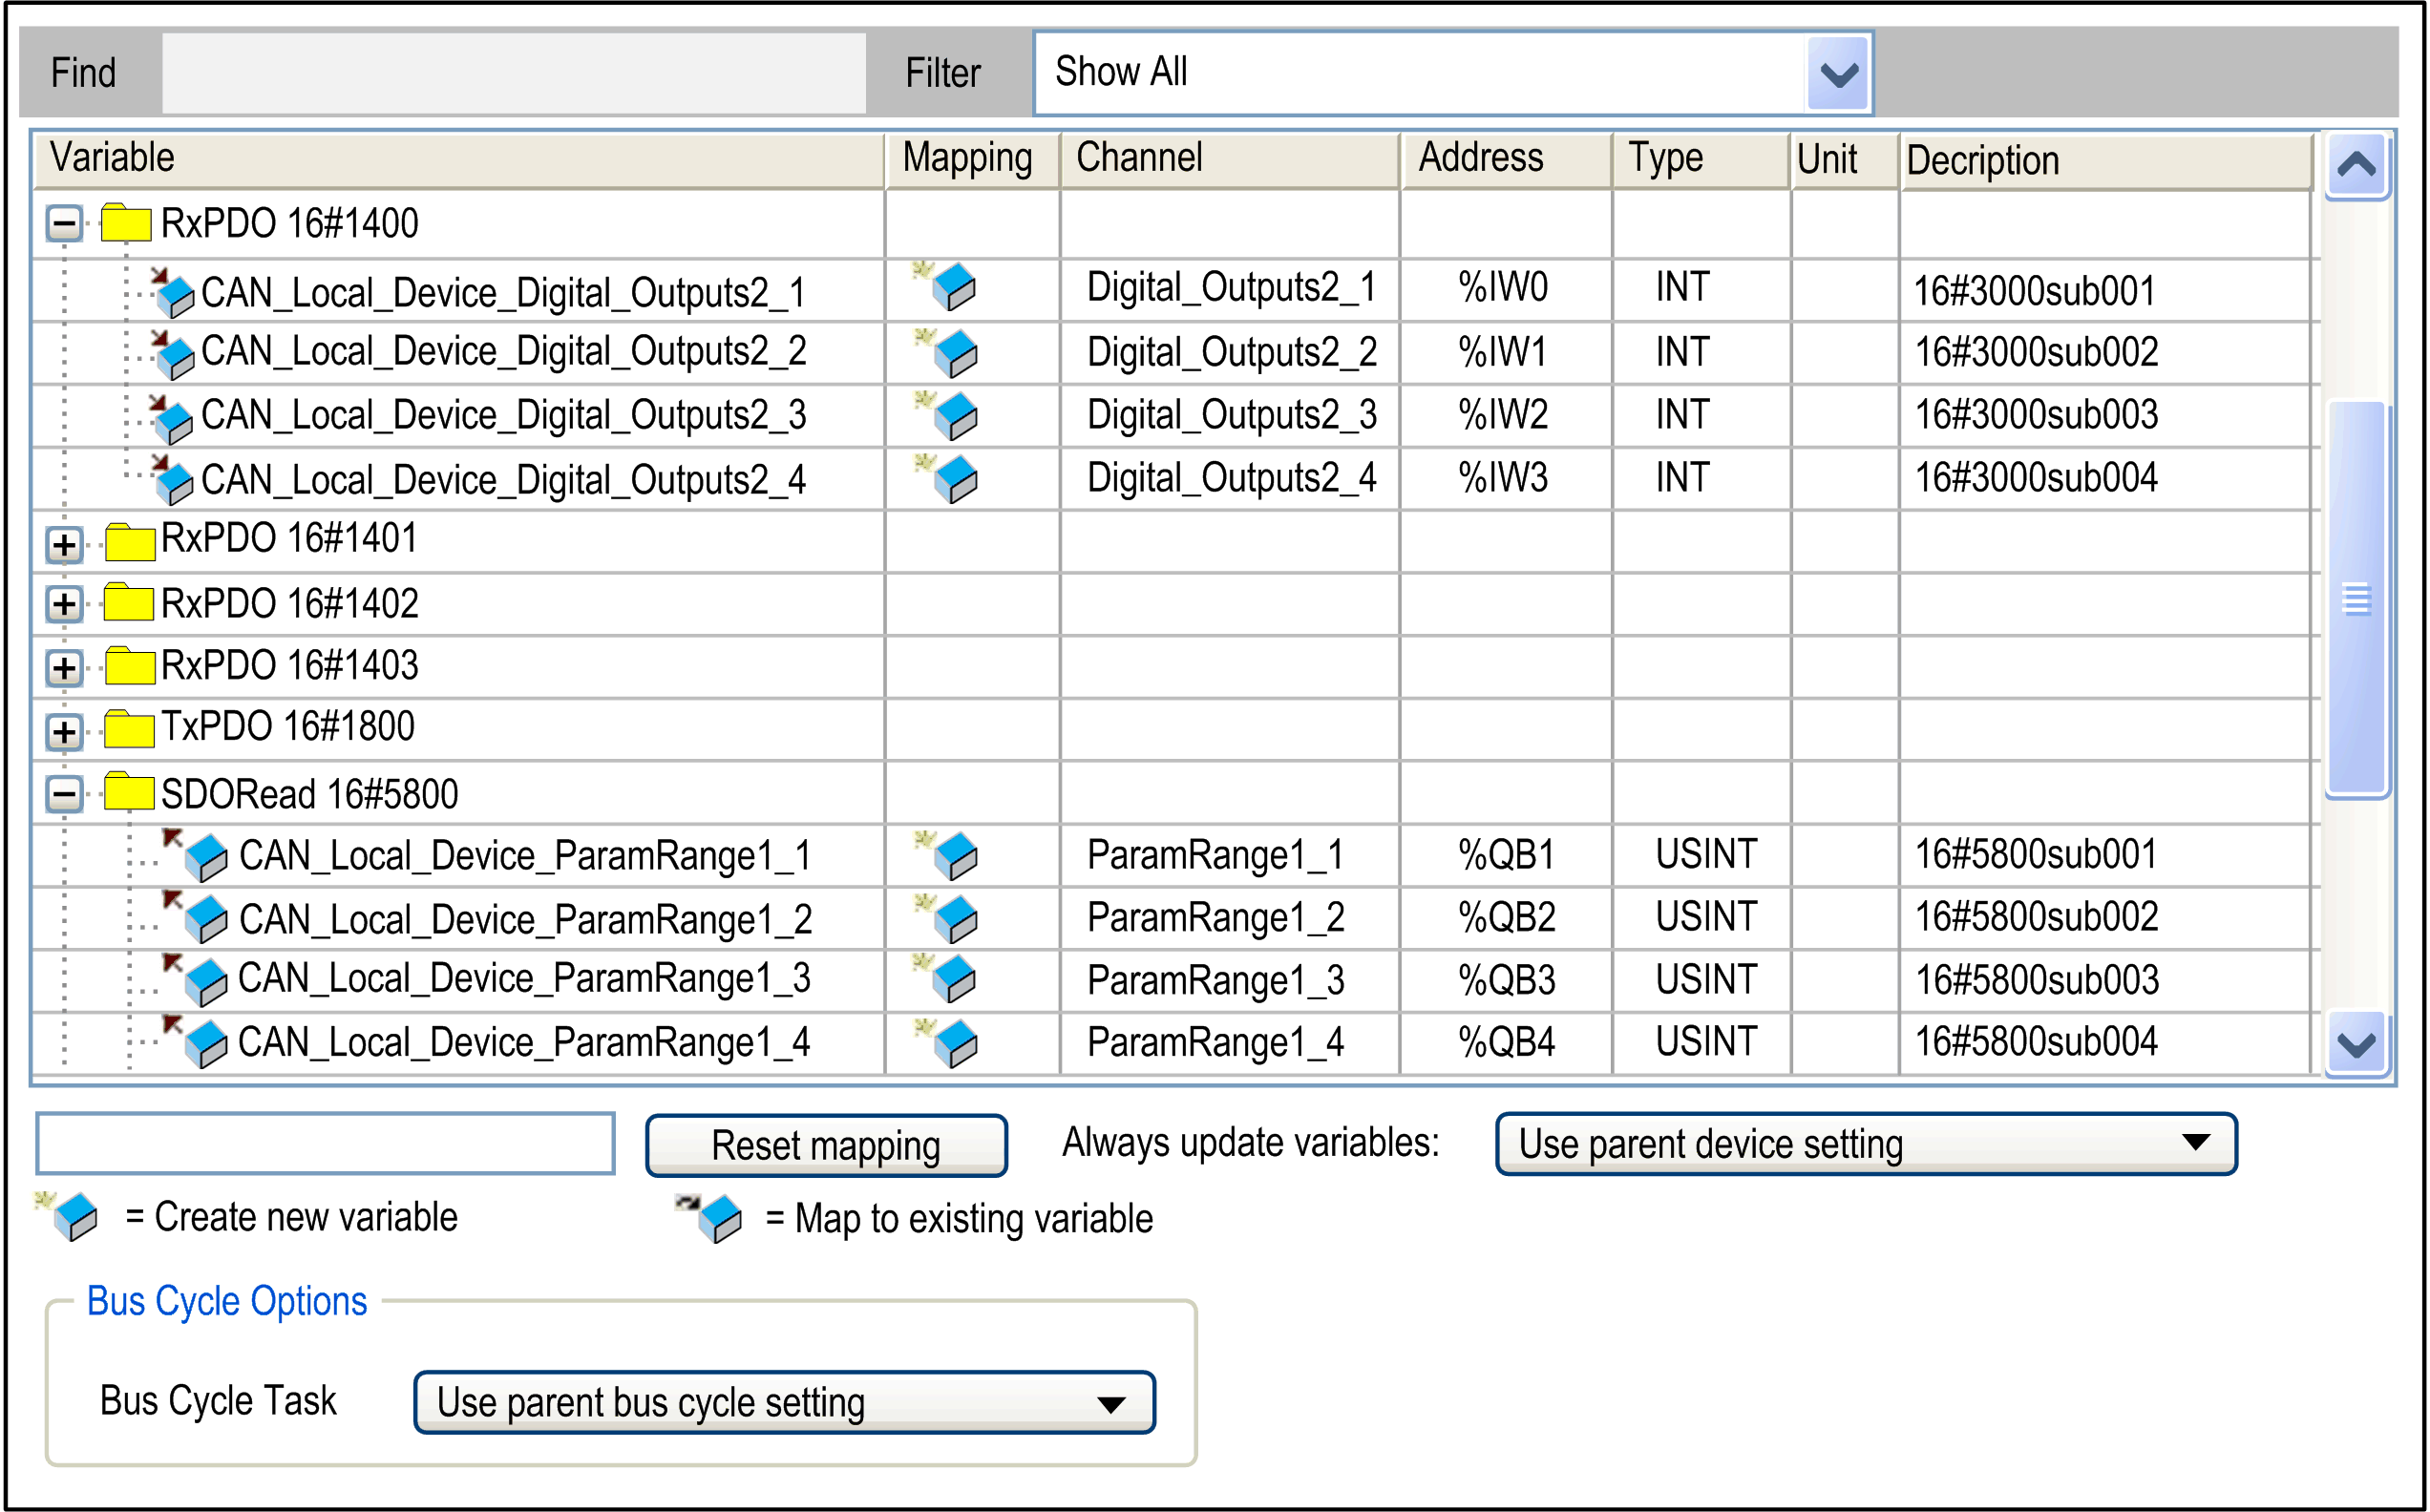Collapse the RxPDO 16#1400 tree node
The height and width of the screenshot is (1512, 2430).
point(63,222)
